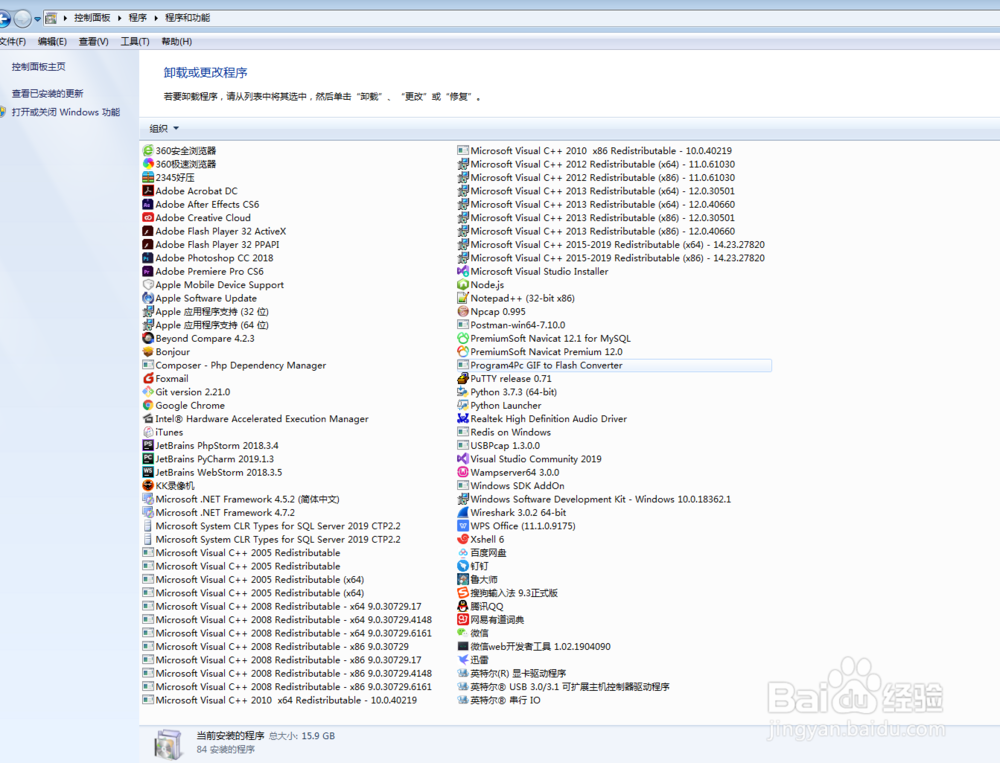Click the 360极速浏览器 colorful icon
Screen dimensions: 1000x763
pos(148,164)
